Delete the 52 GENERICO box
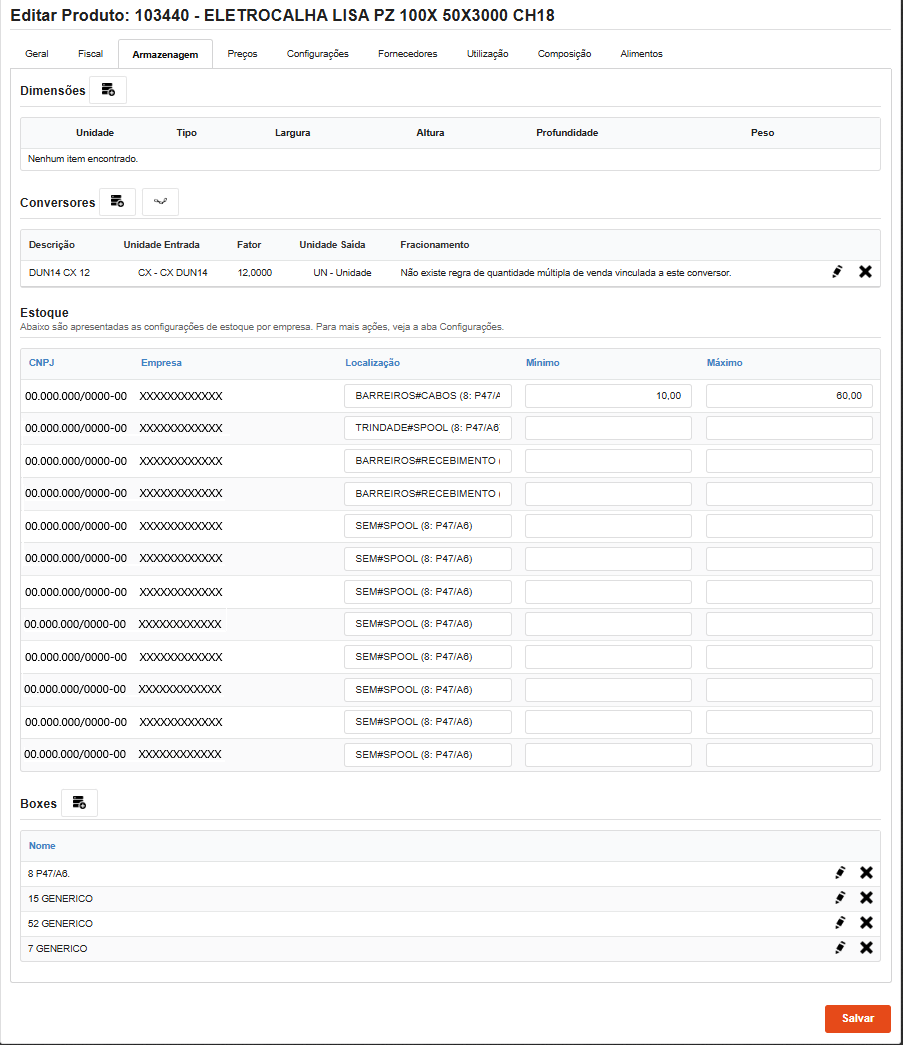The height and width of the screenshot is (1045, 903). coord(866,922)
